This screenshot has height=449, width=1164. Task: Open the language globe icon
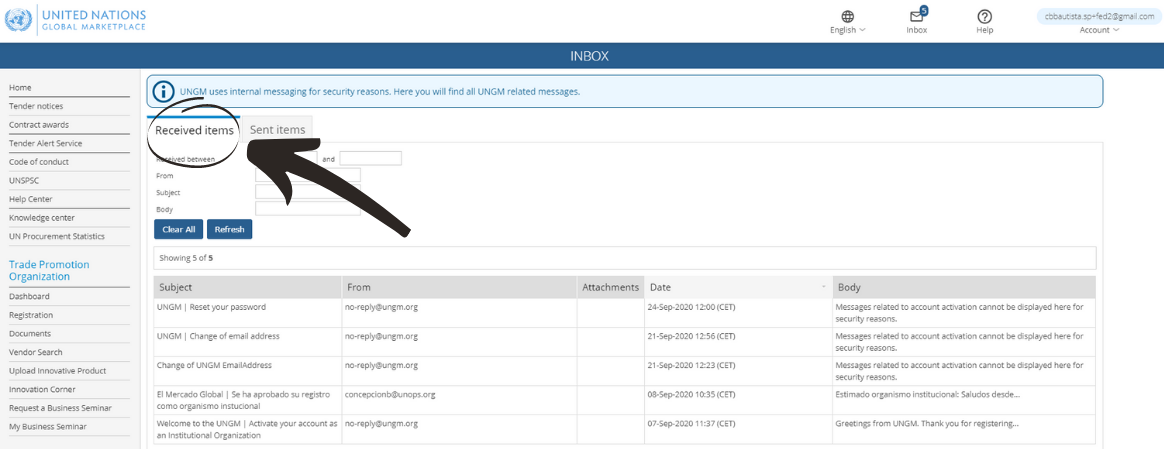point(848,16)
